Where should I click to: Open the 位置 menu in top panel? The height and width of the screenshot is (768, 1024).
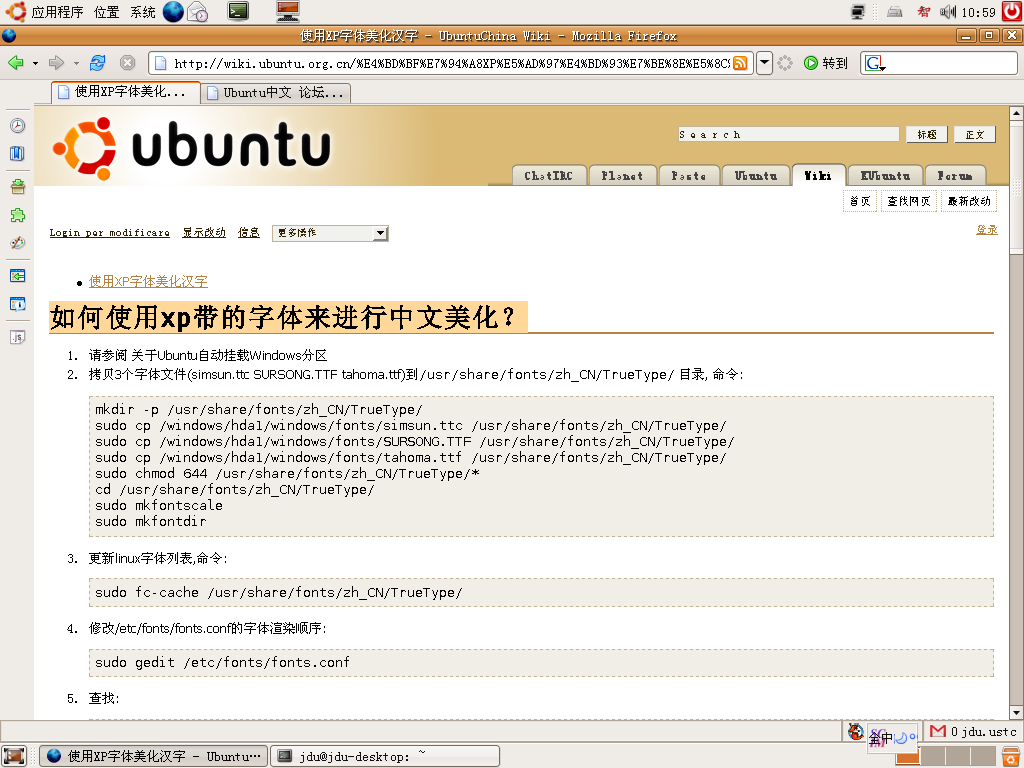(106, 12)
